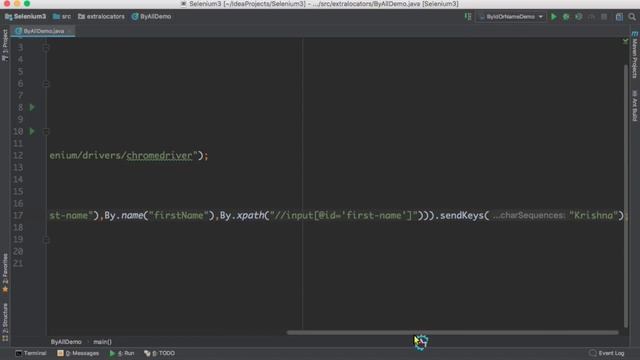Image resolution: width=640 pixels, height=360 pixels.
Task: Collapse the code fold marker on line 3
Action: (46, 48)
